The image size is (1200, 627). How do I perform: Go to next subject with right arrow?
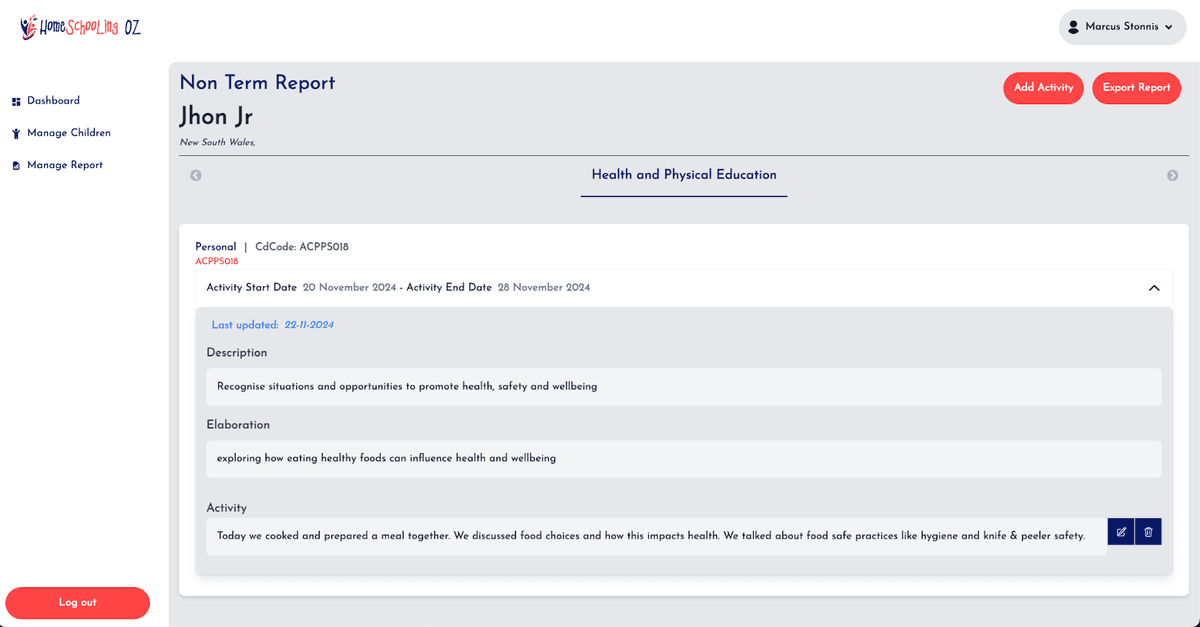point(1172,175)
